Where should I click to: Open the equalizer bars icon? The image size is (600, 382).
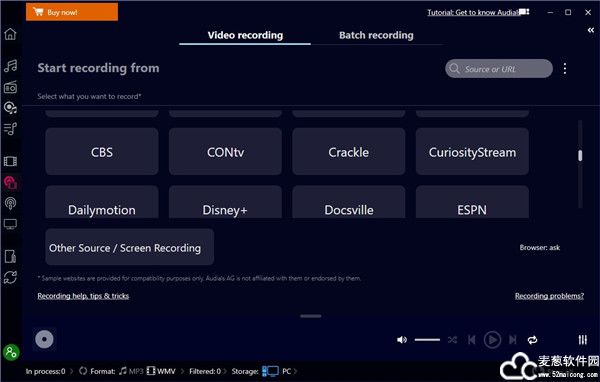coord(582,340)
